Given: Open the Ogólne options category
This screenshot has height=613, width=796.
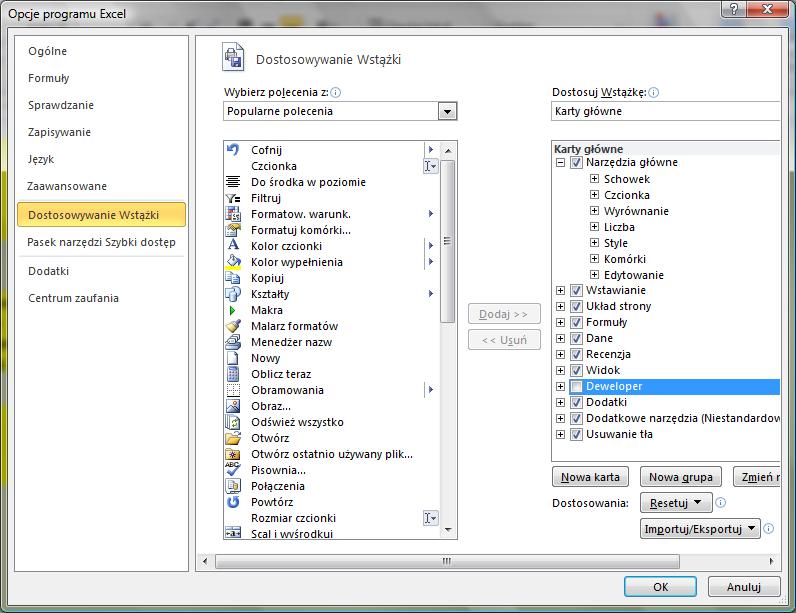Looking at the screenshot, I should click(47, 51).
